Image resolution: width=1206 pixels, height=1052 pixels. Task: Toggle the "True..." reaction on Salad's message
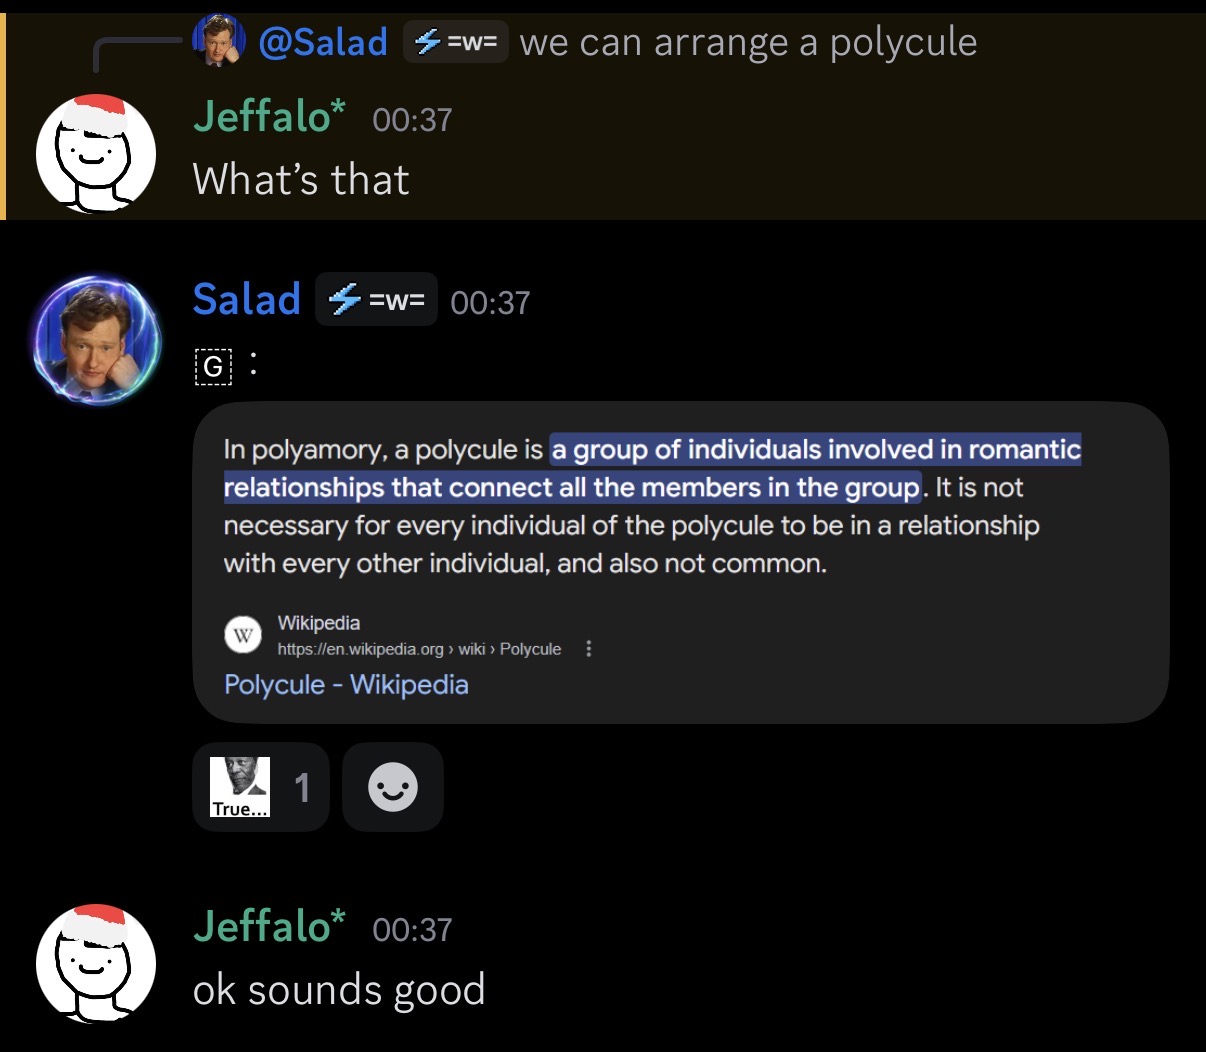(260, 787)
